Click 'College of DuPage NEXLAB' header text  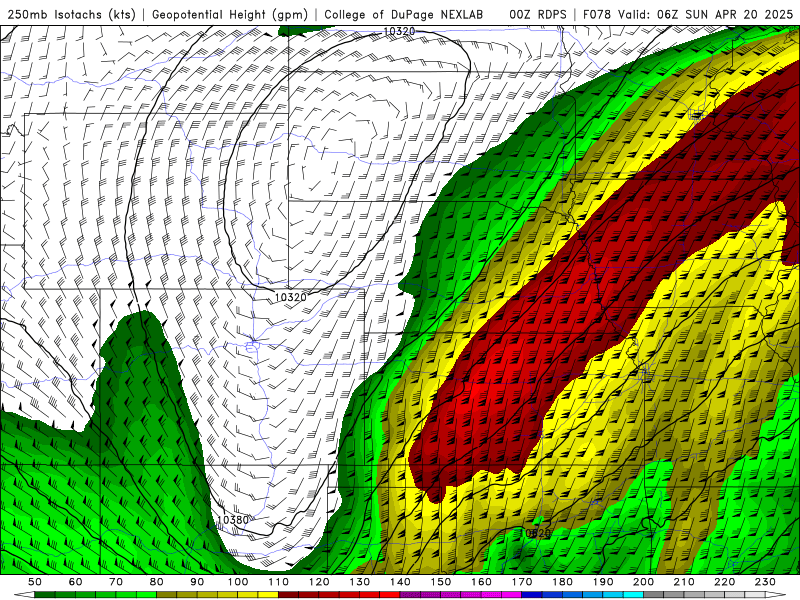403,14
